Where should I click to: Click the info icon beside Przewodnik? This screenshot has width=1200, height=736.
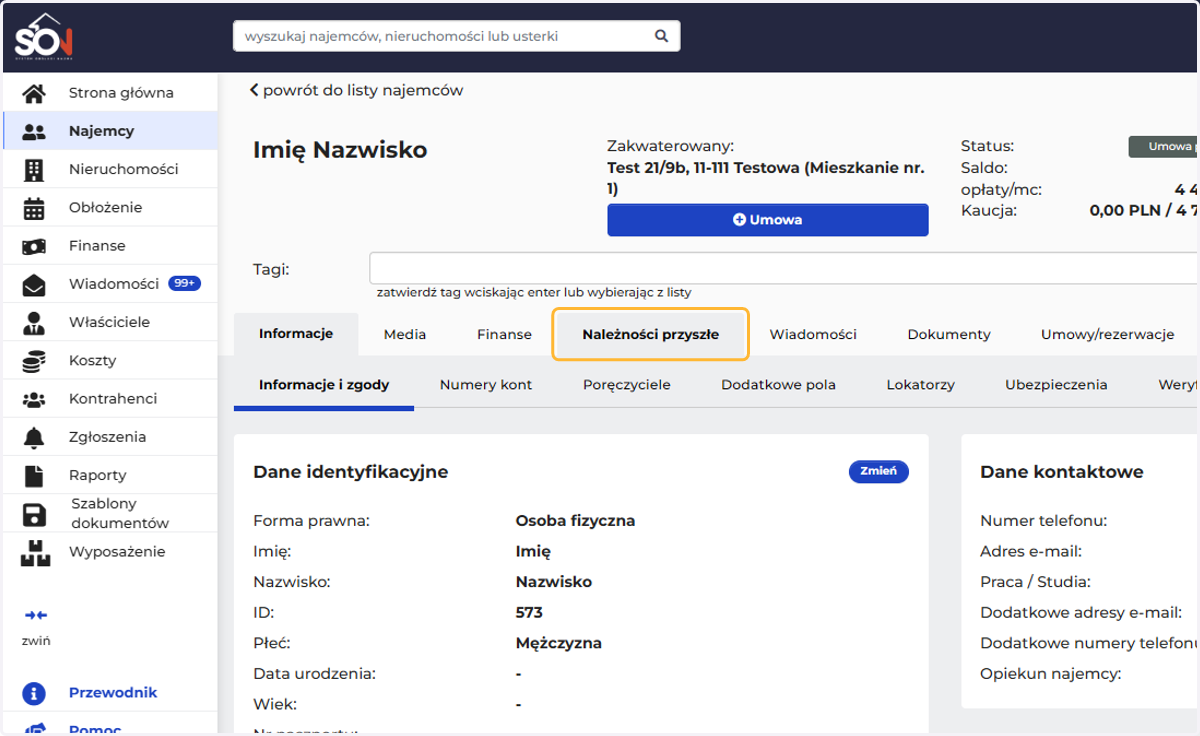click(x=34, y=693)
